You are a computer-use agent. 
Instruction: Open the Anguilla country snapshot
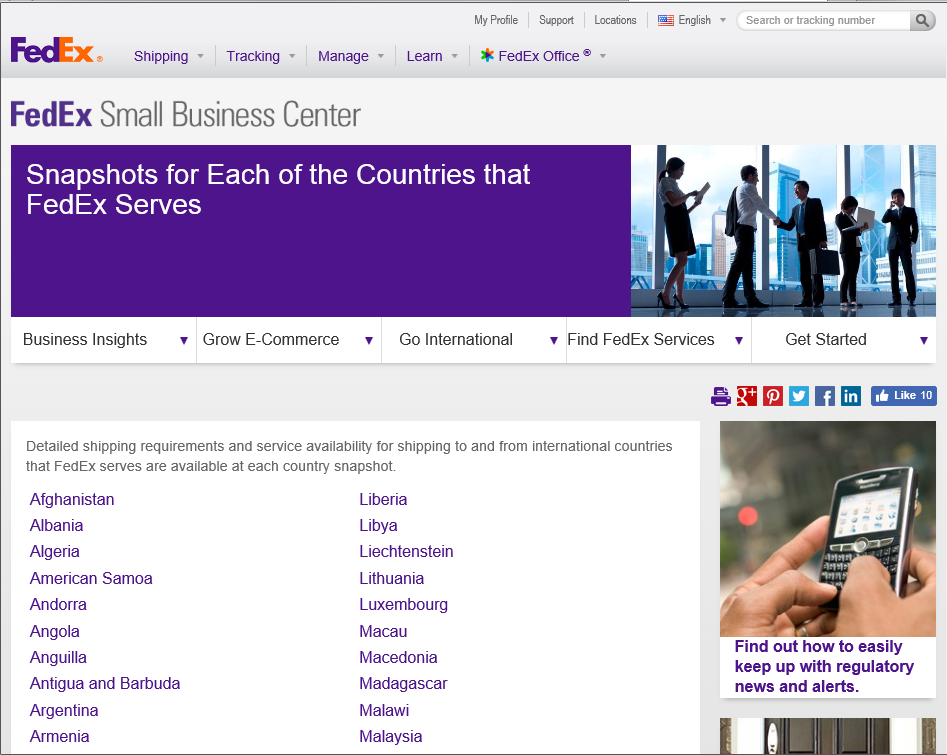58,657
